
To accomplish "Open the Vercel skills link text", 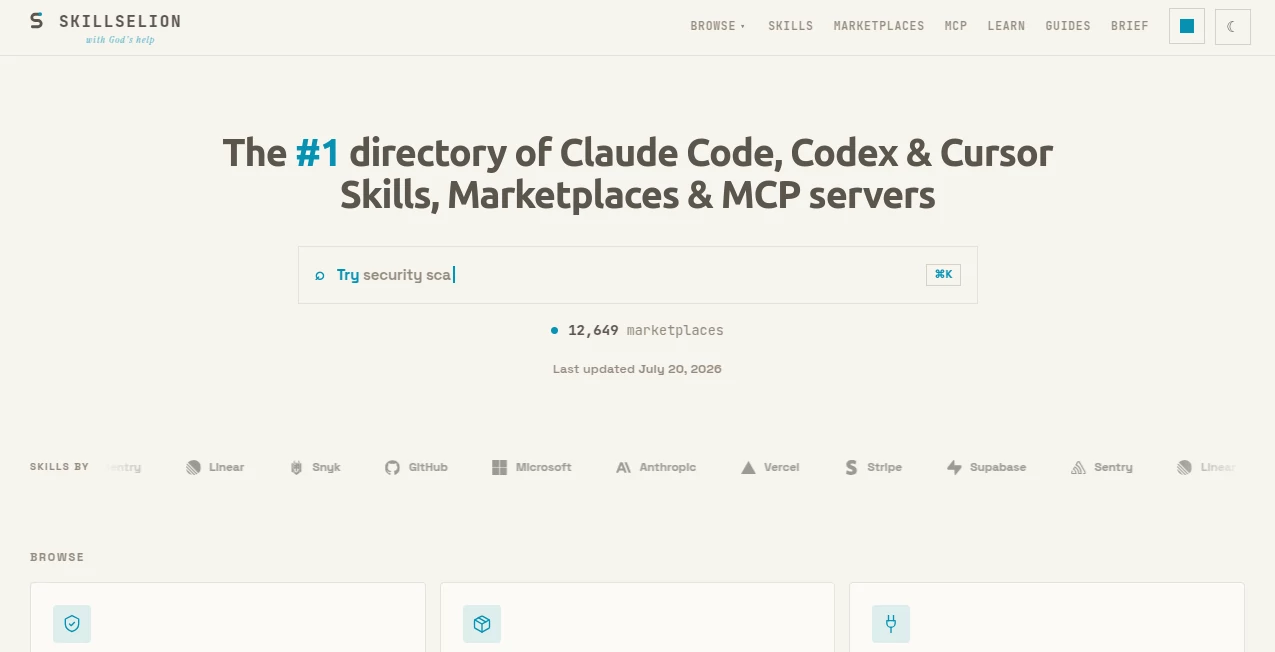I will (x=782, y=467).
